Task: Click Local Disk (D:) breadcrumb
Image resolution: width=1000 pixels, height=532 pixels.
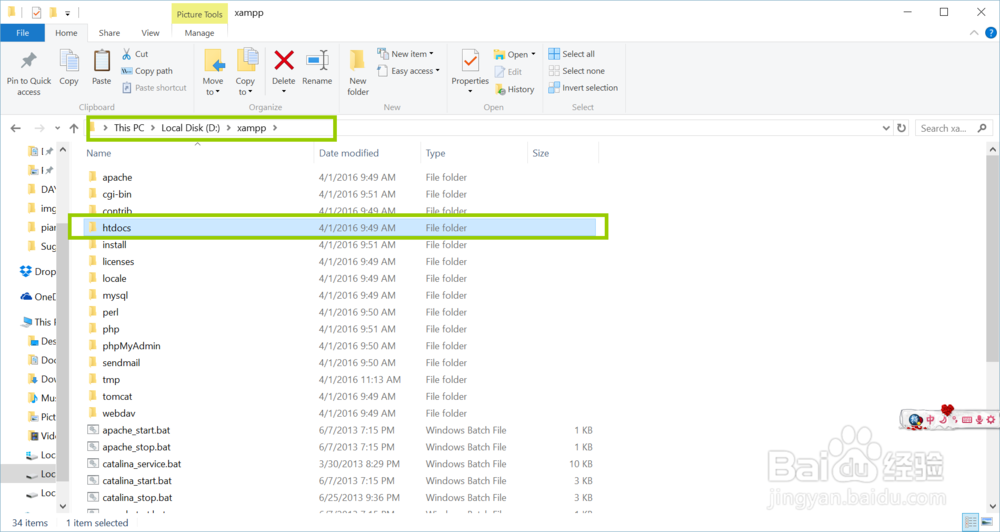Action: coord(191,128)
